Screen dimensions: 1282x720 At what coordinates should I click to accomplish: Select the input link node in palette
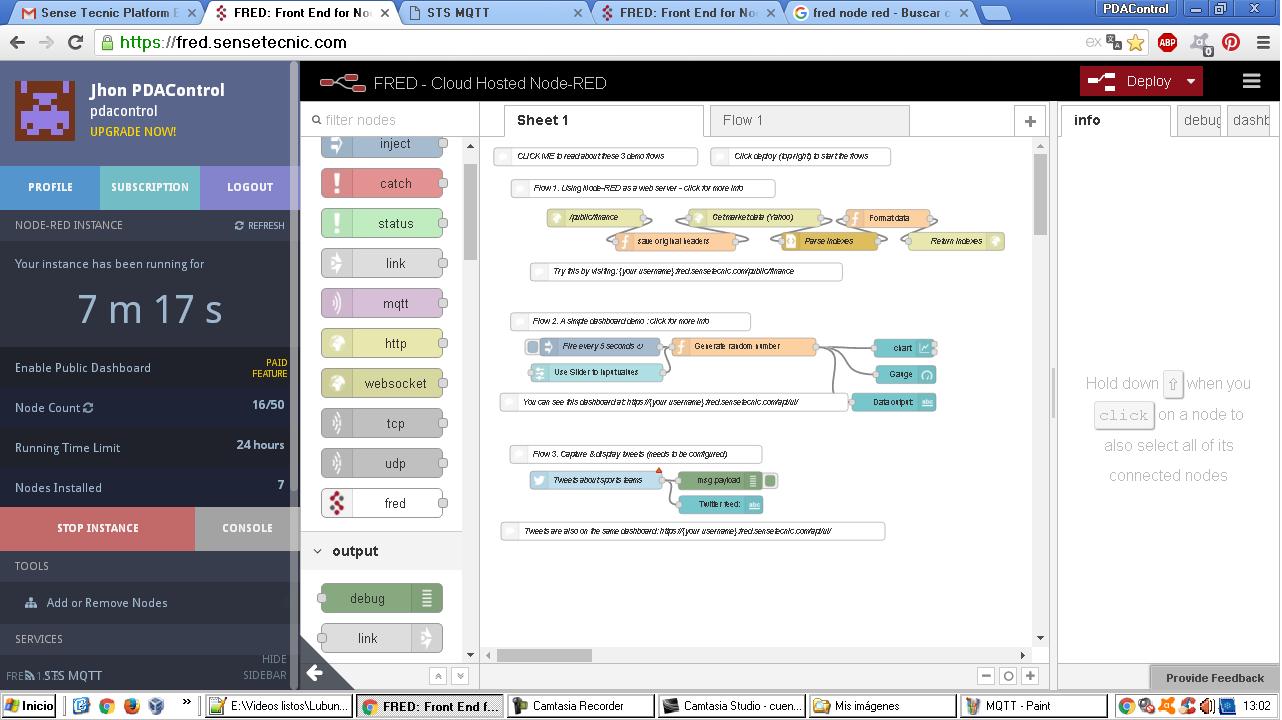pyautogui.click(x=382, y=263)
